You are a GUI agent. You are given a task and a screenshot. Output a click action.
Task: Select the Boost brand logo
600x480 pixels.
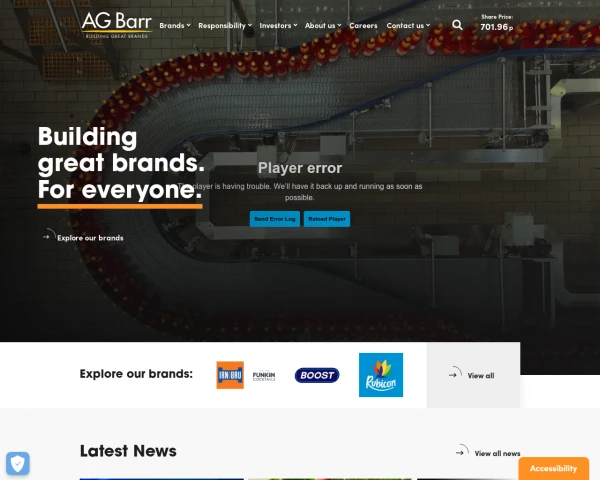pos(317,375)
